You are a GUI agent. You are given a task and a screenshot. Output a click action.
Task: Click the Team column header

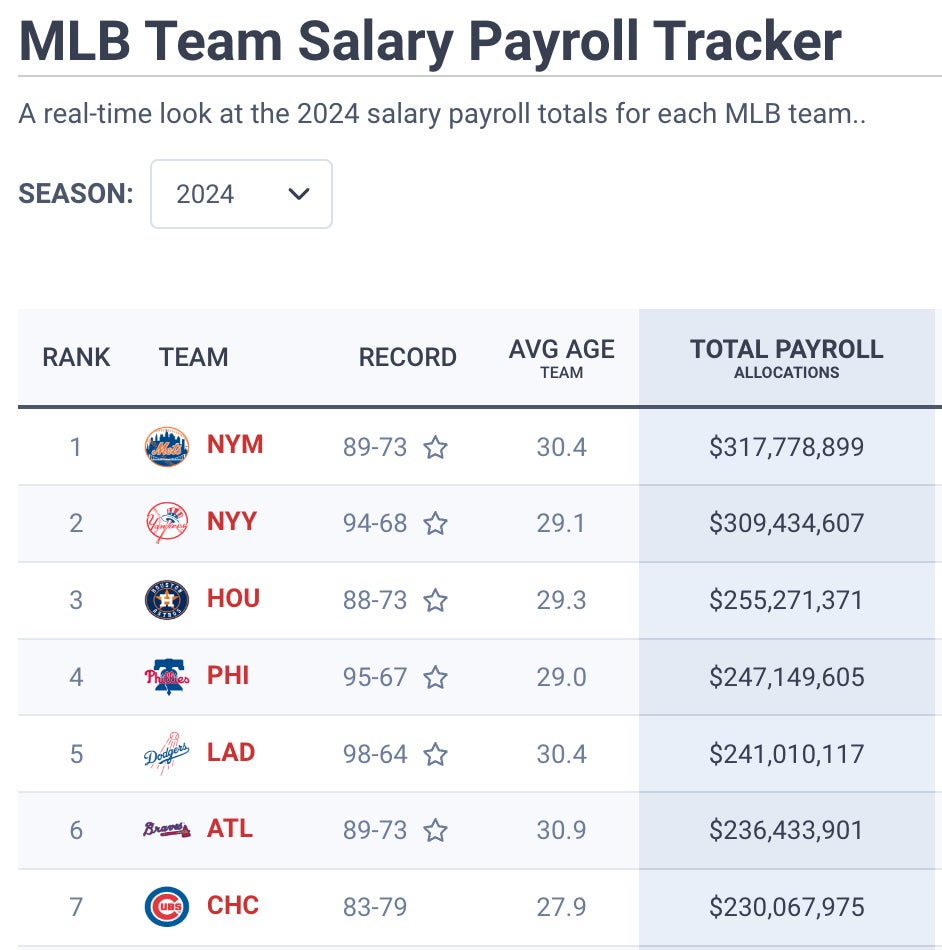193,357
